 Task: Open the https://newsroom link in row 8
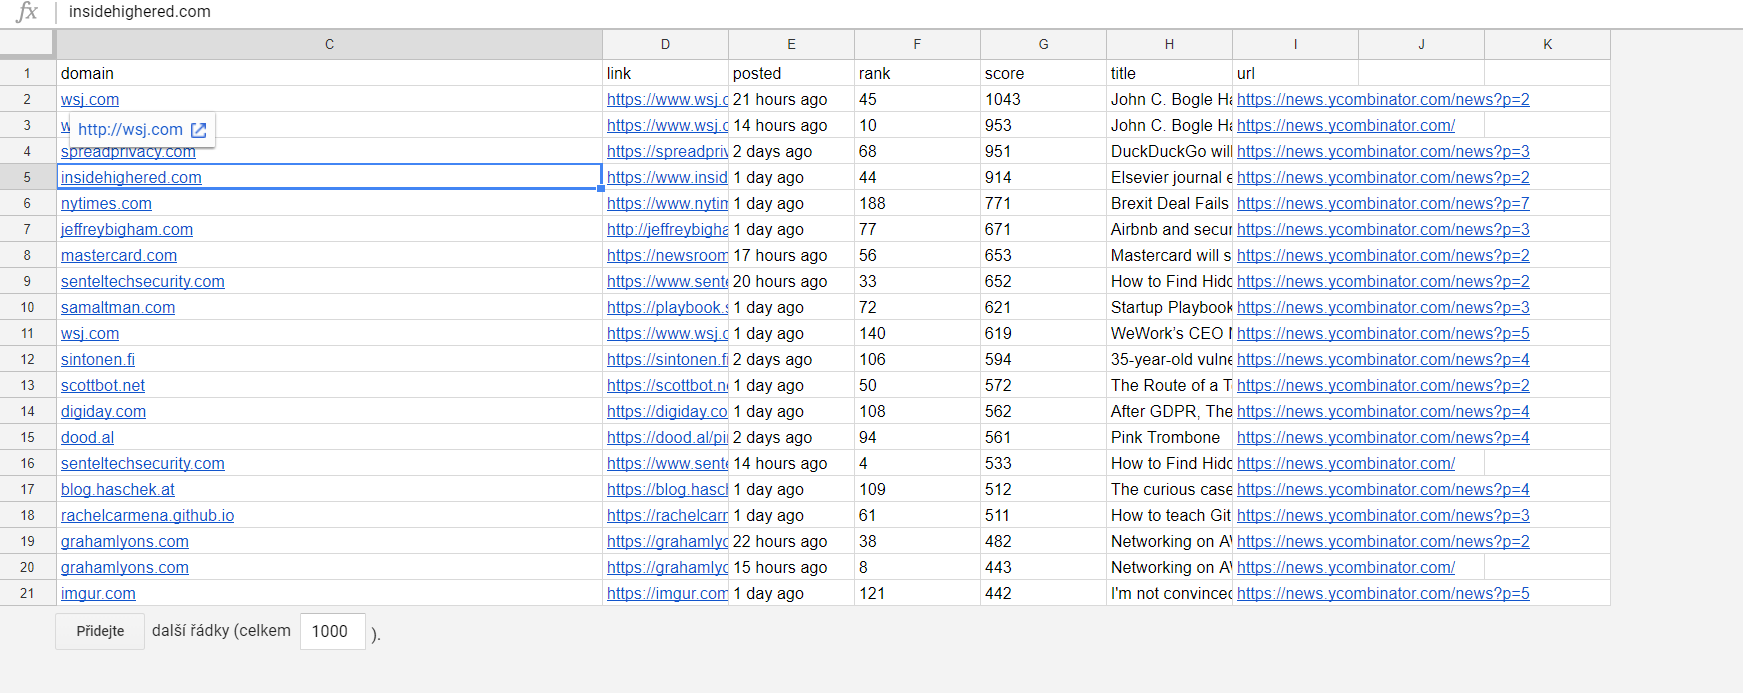coord(667,255)
